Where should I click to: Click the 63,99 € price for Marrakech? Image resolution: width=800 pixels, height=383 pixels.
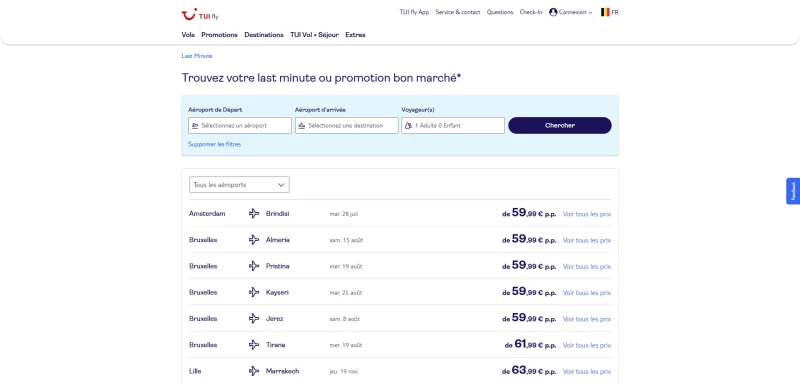[529, 371]
